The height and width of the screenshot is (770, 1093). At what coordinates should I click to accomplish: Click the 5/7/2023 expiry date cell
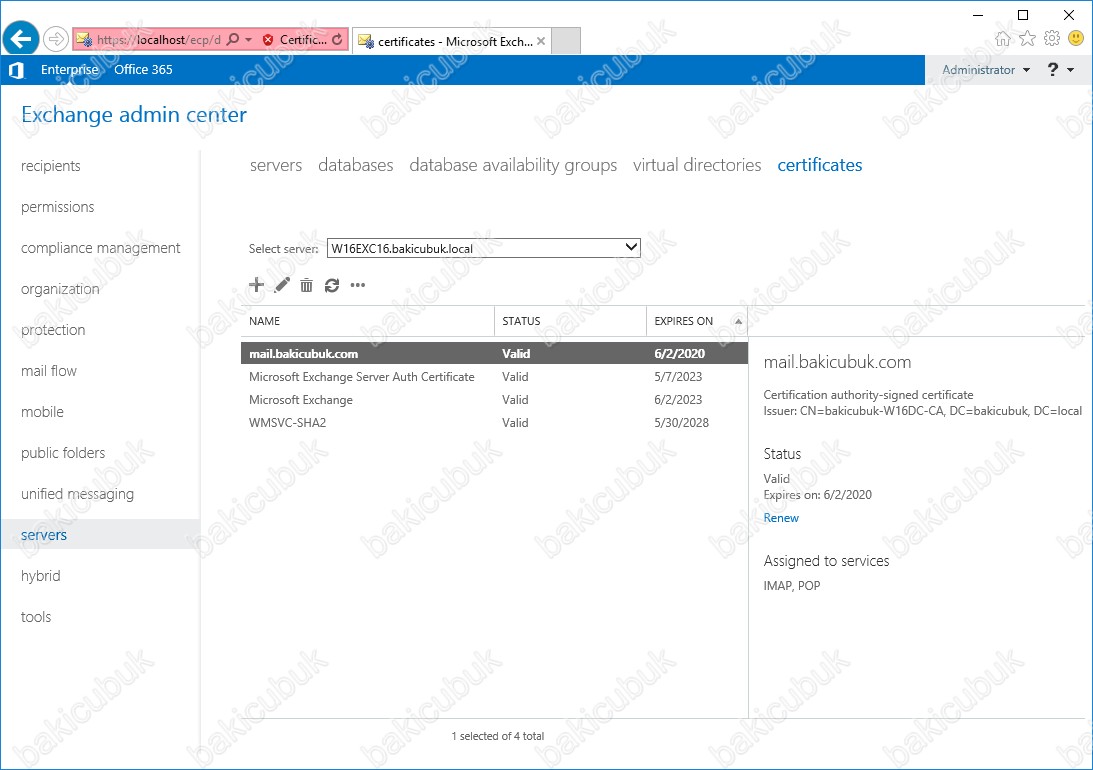(x=678, y=376)
